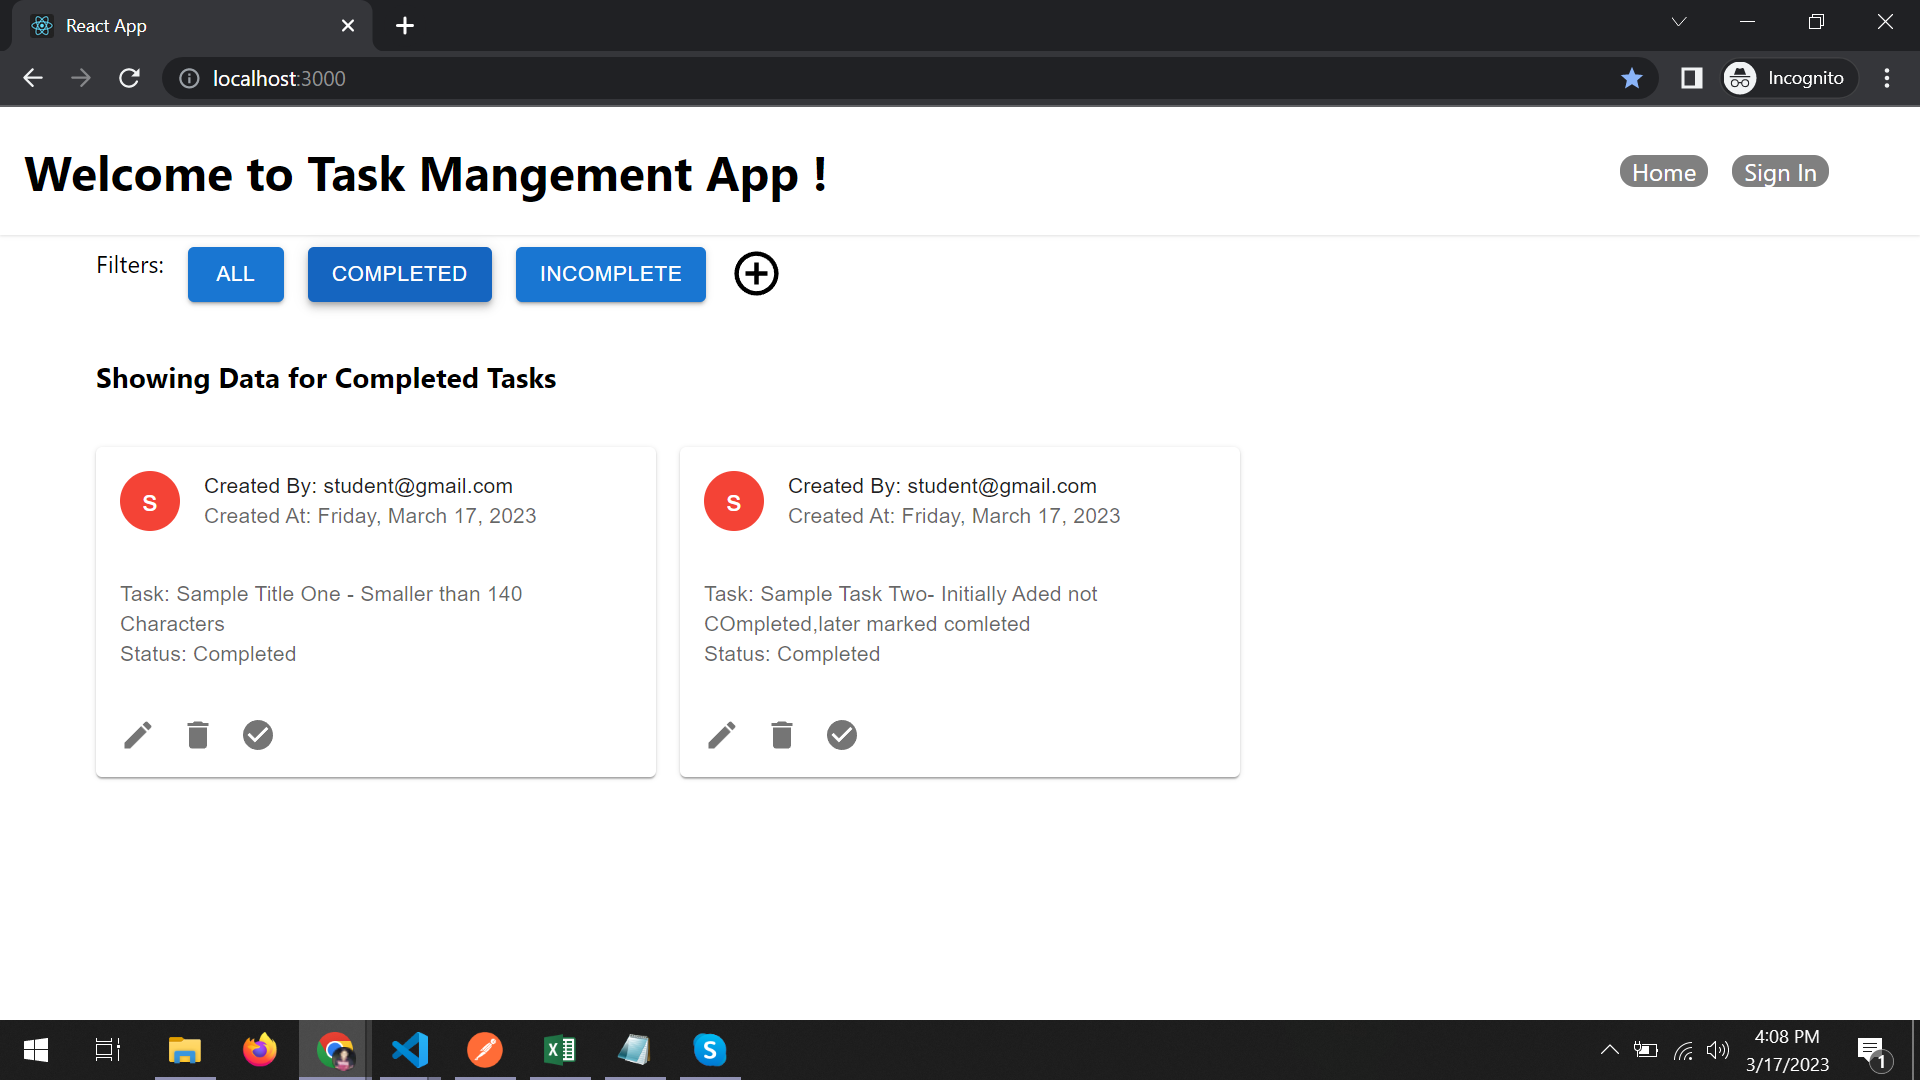Delete the Sample Title One task

(x=198, y=735)
